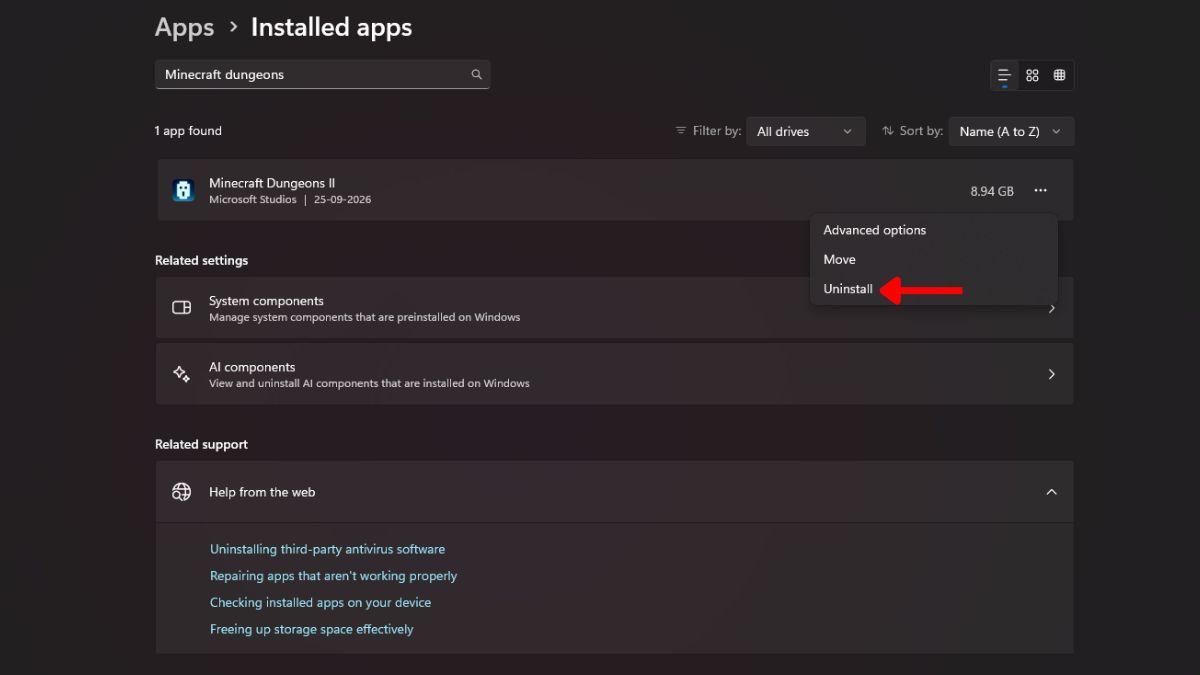Click the Microsoft Studios publisher text
The height and width of the screenshot is (675, 1200).
(x=253, y=200)
